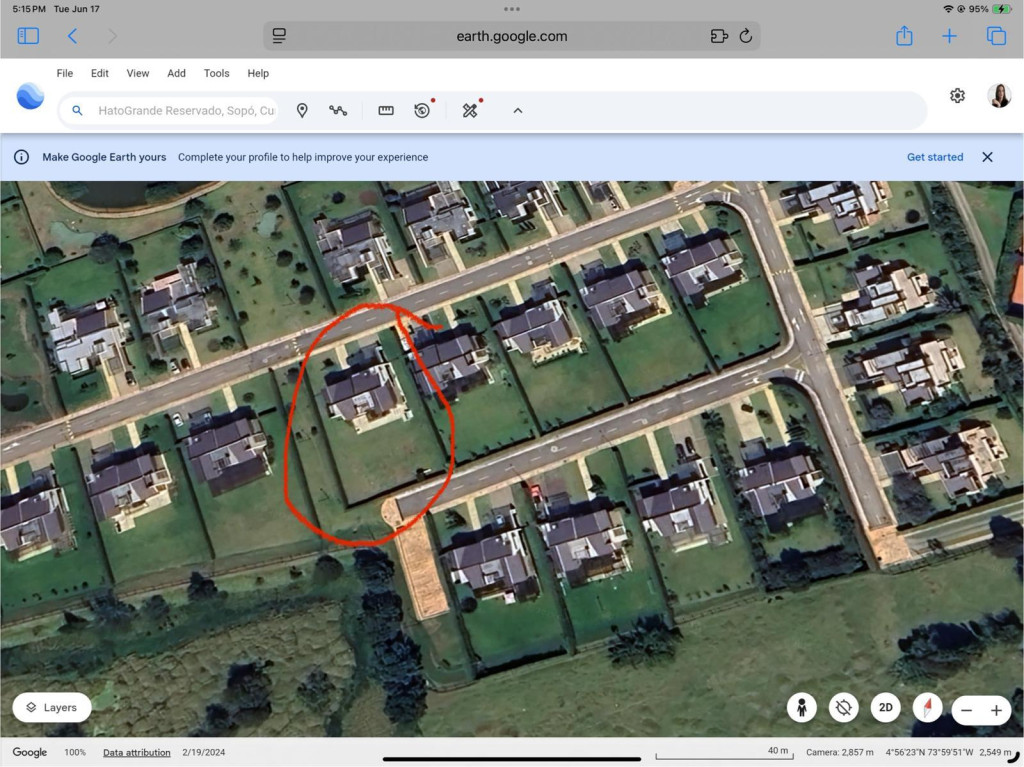Click the Get started link
This screenshot has height=767, width=1024.
(935, 157)
